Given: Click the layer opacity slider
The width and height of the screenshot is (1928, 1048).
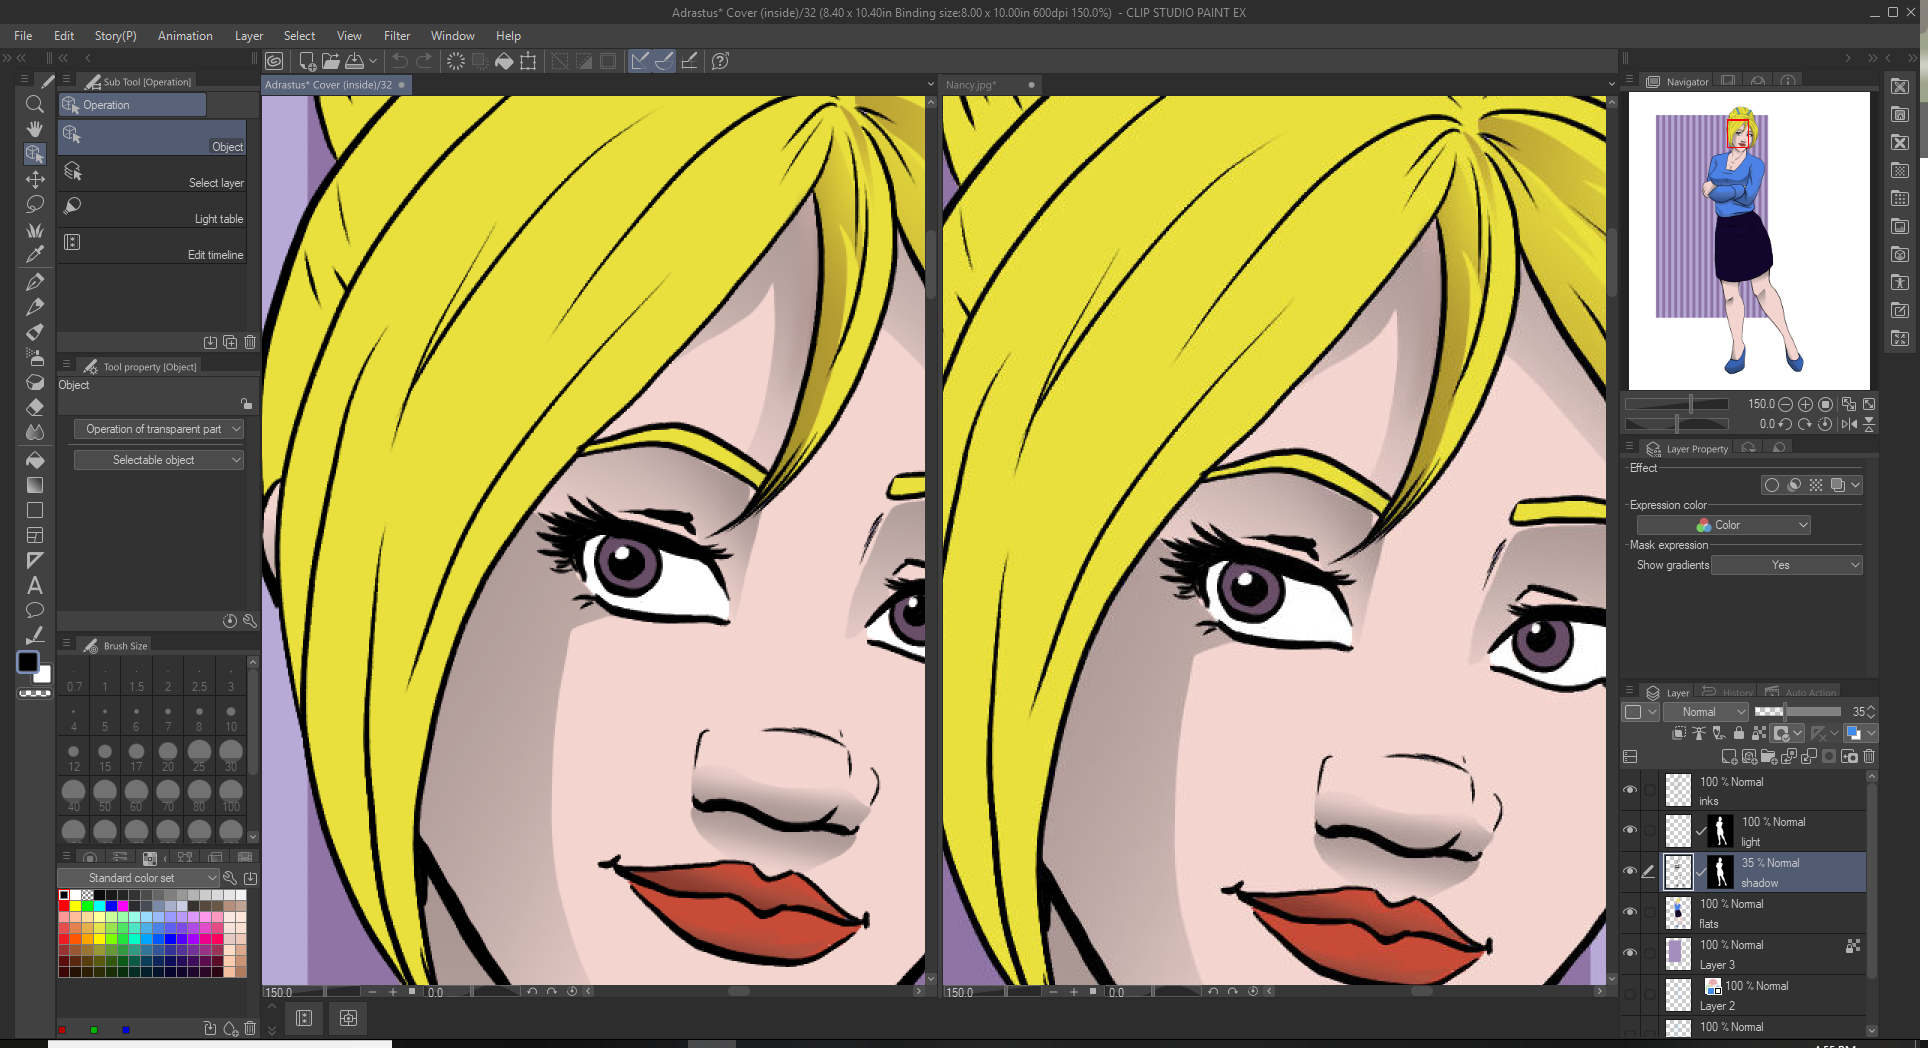Looking at the screenshot, I should [x=1797, y=712].
